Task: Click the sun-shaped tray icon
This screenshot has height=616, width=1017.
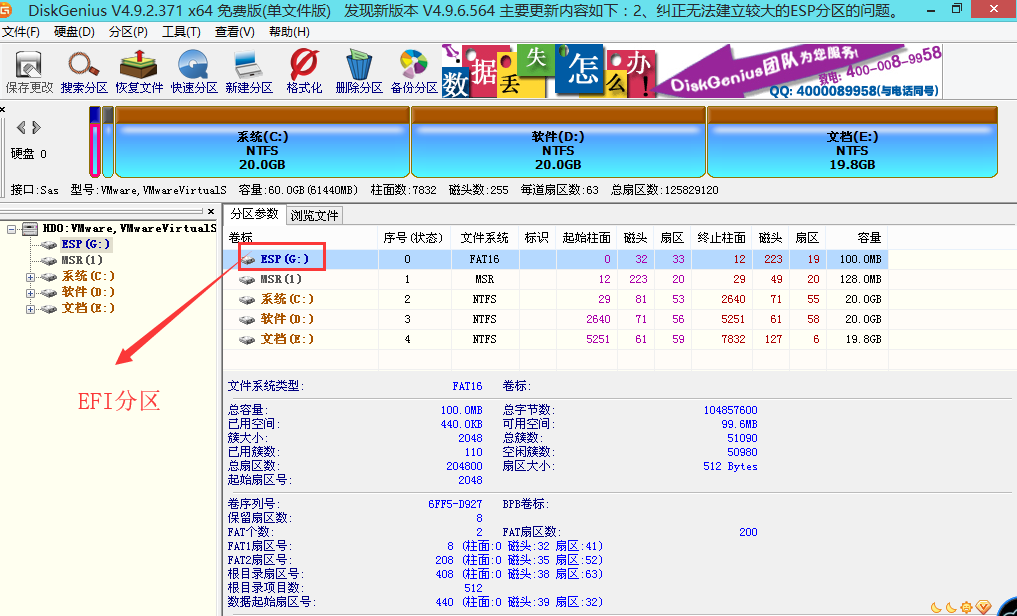Action: click(966, 608)
